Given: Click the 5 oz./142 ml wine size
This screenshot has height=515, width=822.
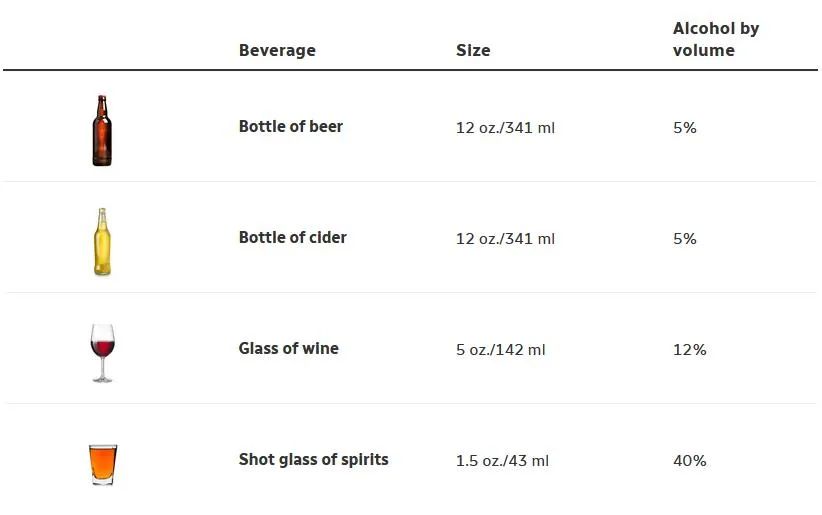Looking at the screenshot, I should tap(501, 350).
